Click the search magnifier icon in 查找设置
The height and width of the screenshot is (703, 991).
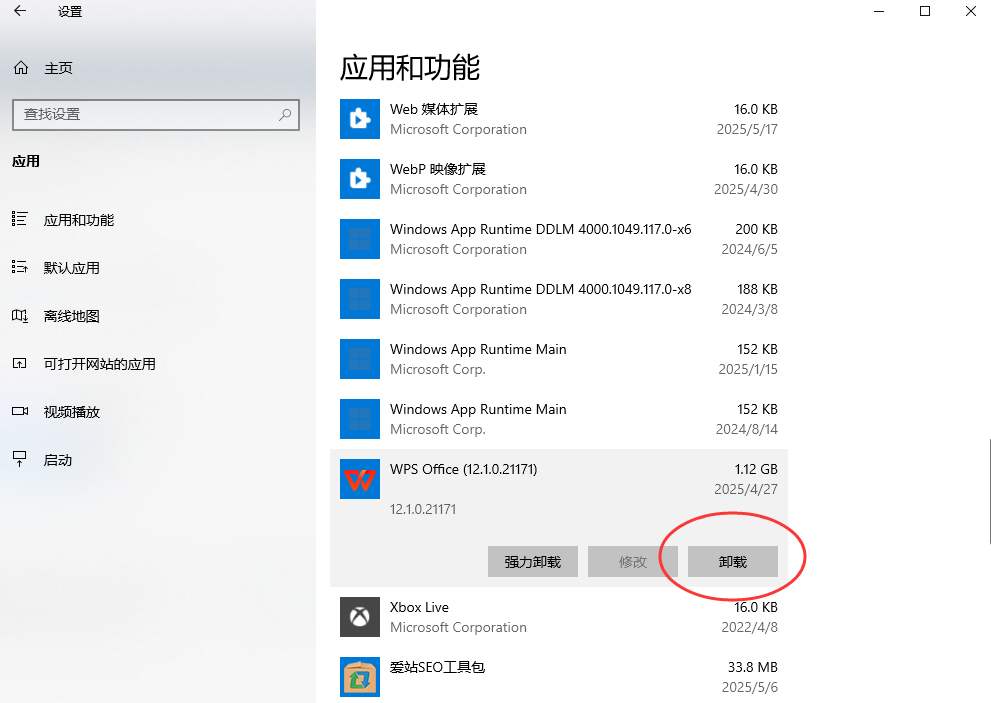coord(285,114)
